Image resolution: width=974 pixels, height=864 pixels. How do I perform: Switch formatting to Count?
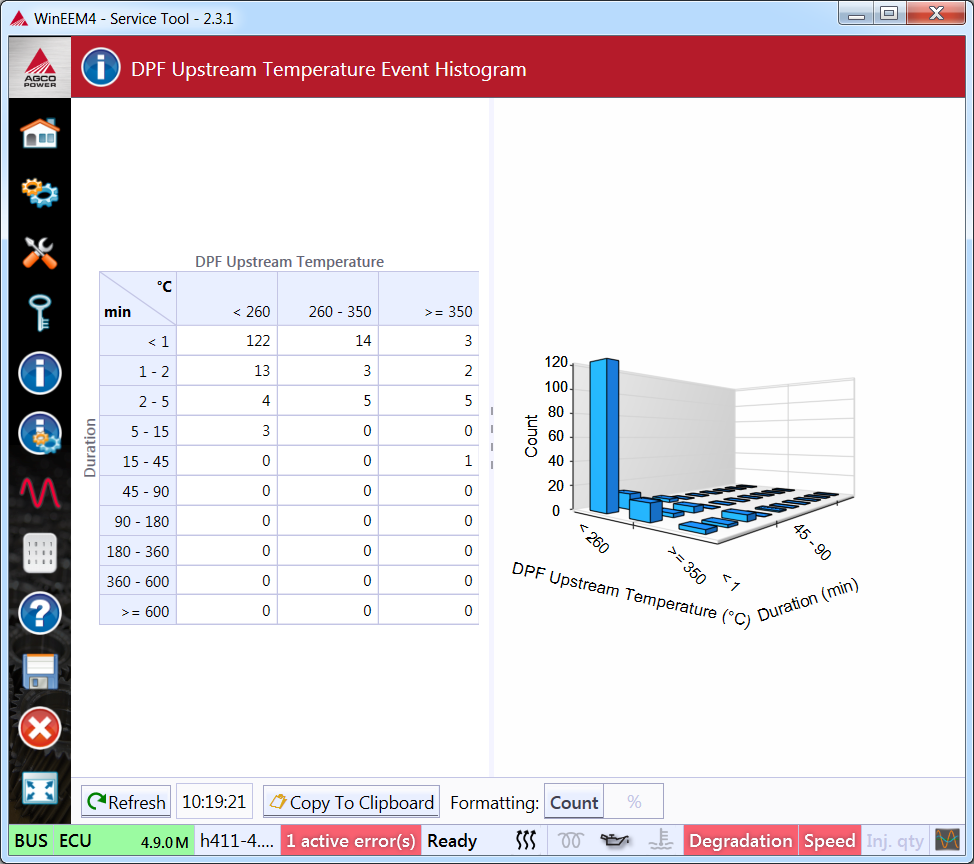click(574, 802)
